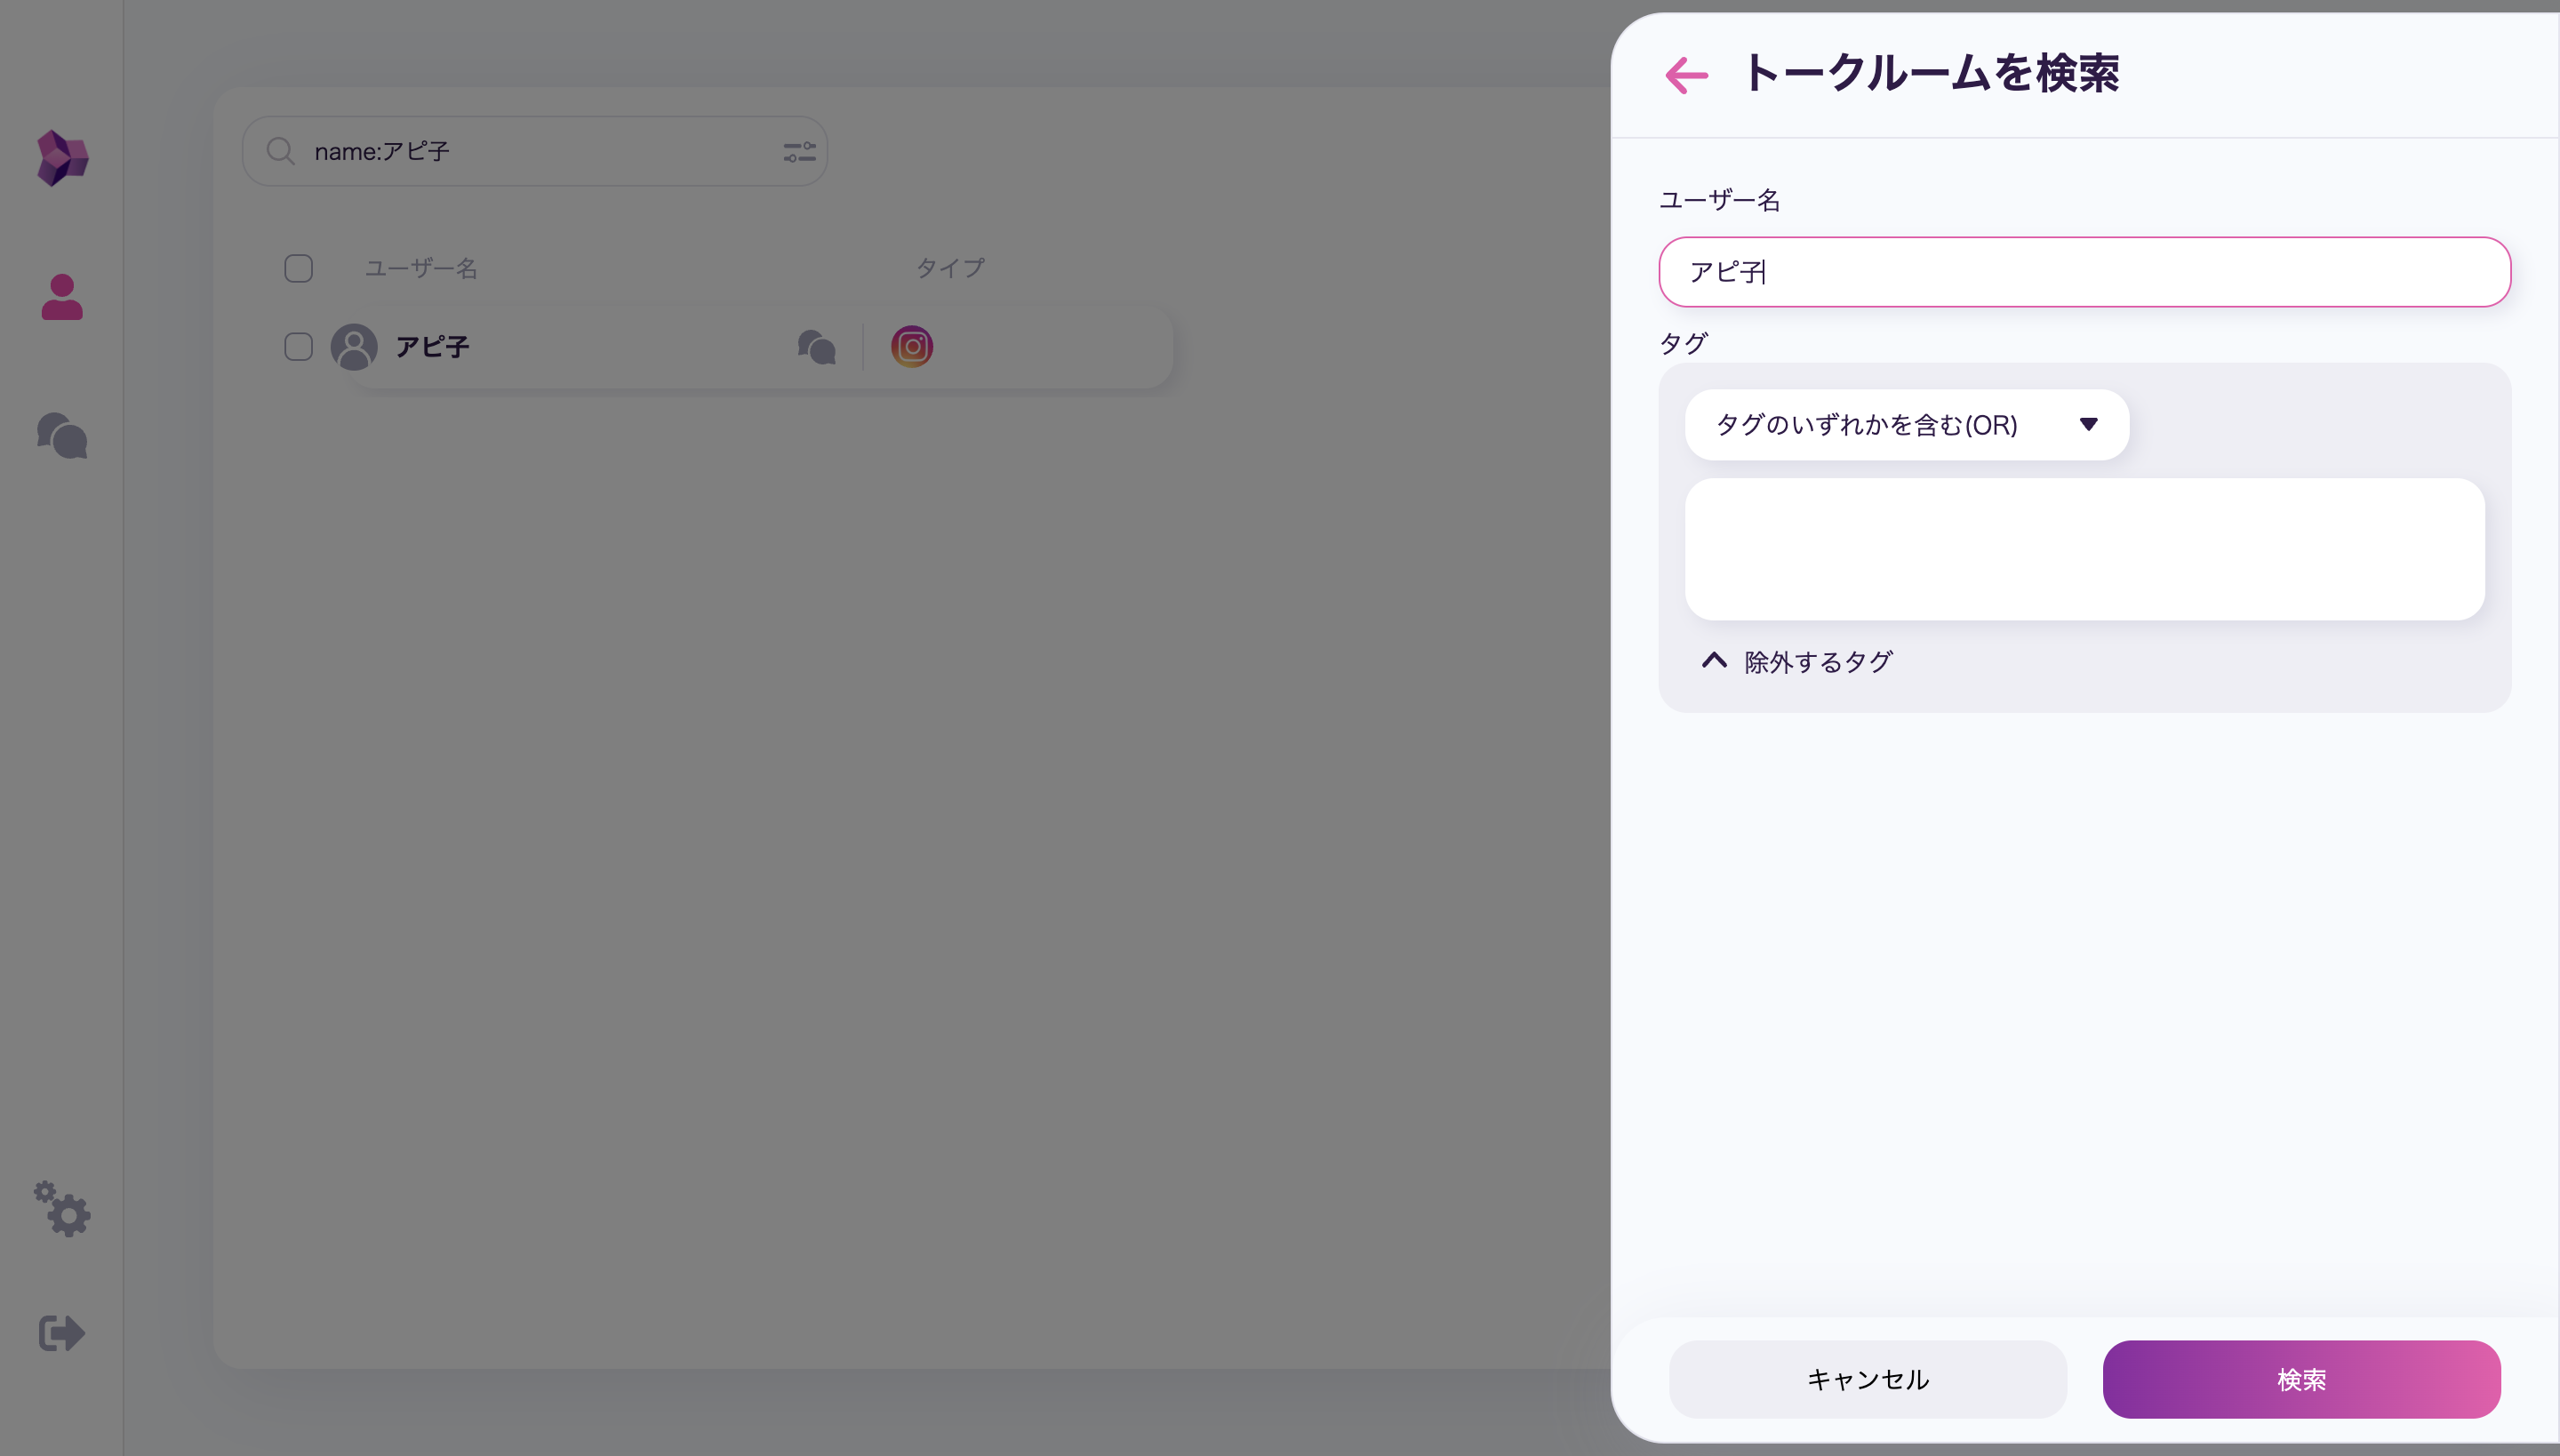
Task: Click the chat bubble icon in アピ子 row
Action: point(816,347)
